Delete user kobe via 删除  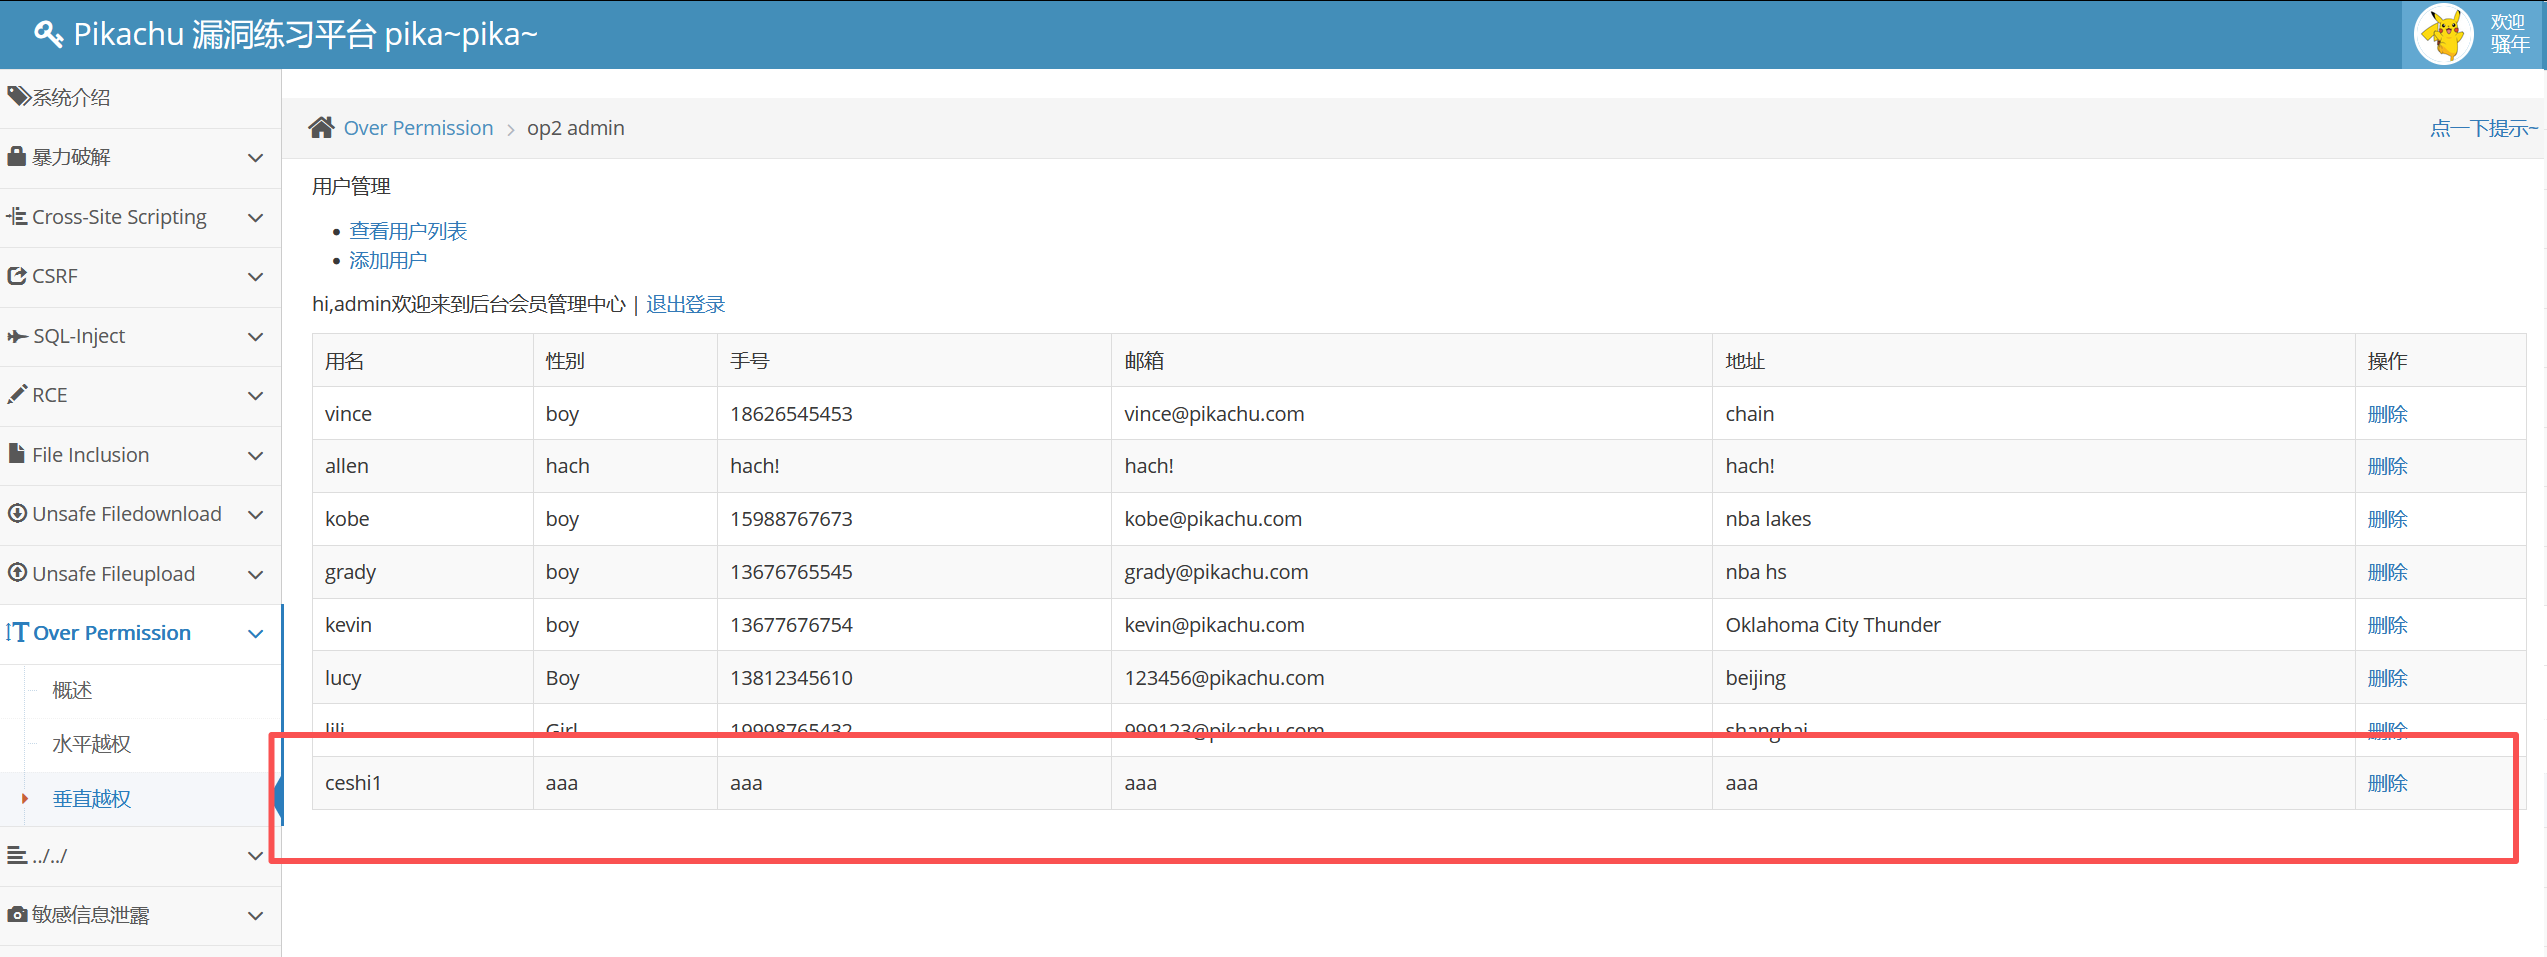pos(2387,519)
